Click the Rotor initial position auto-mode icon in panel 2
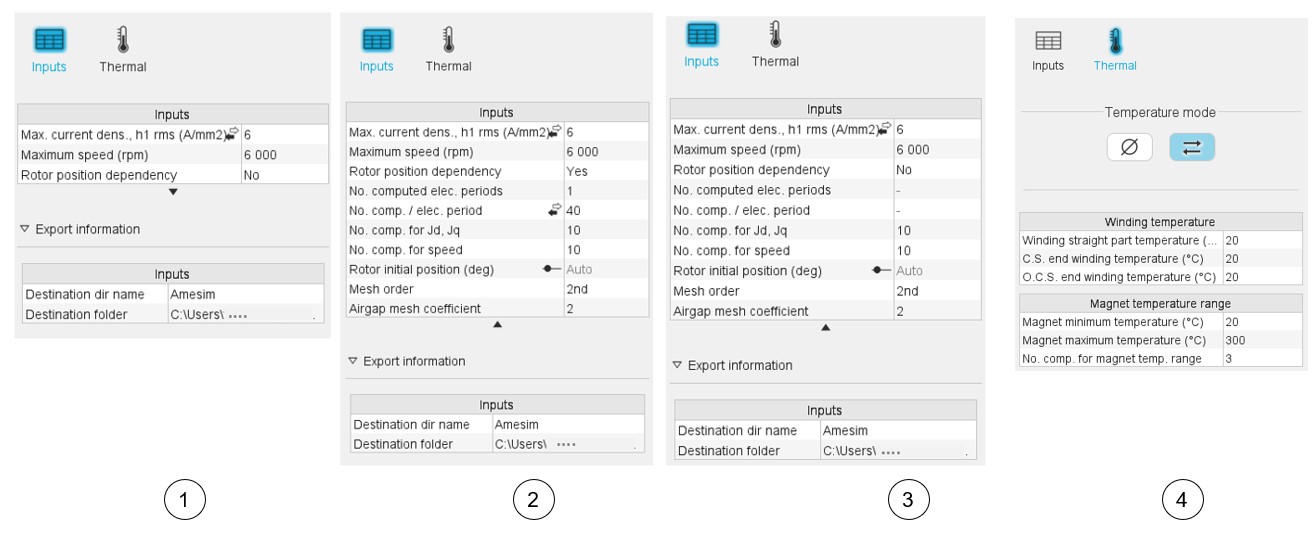Image resolution: width=1316 pixels, height=533 pixels. coord(551,269)
